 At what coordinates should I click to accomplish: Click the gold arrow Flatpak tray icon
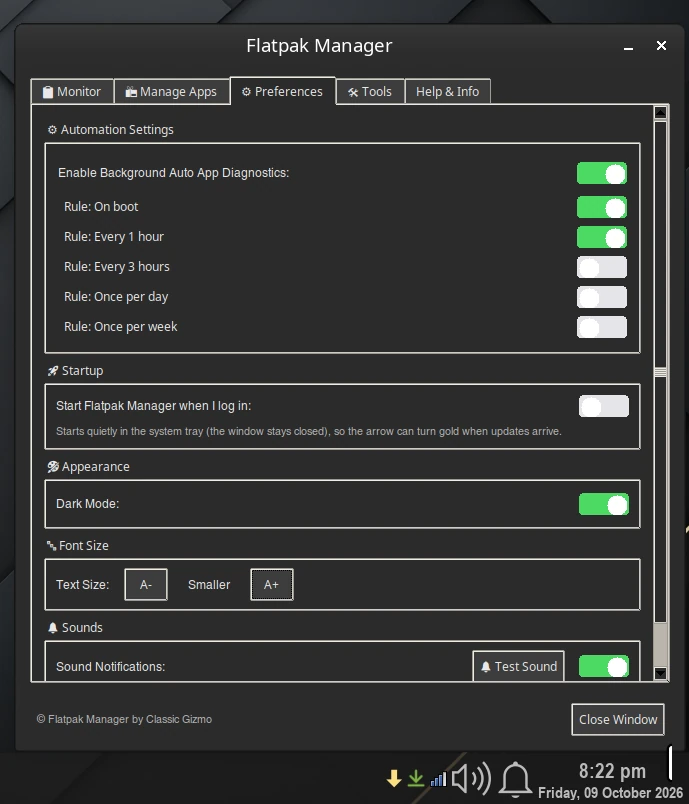pyautogui.click(x=394, y=778)
